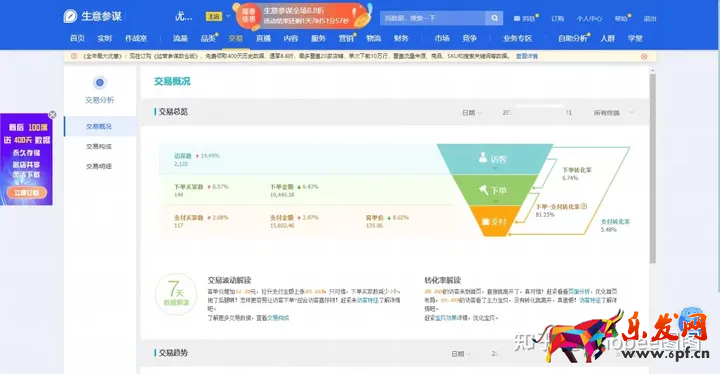Click the 查看详情 link

click(527, 56)
